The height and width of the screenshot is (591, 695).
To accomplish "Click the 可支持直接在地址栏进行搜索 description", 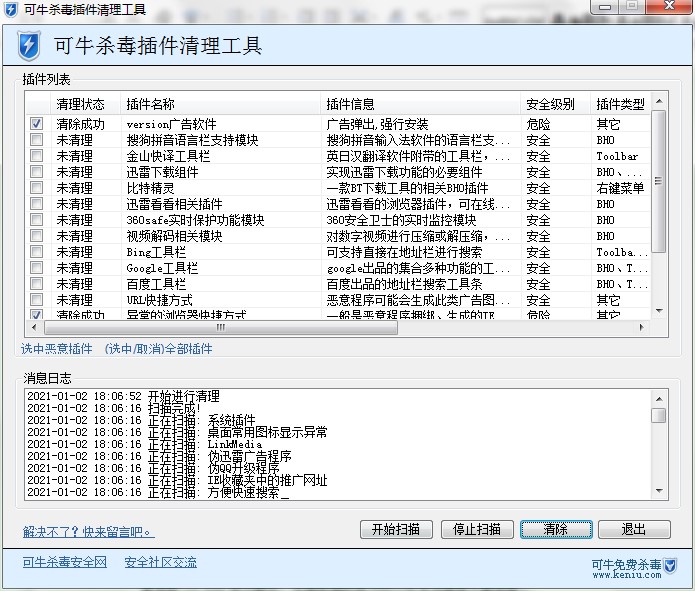I will pyautogui.click(x=404, y=252).
